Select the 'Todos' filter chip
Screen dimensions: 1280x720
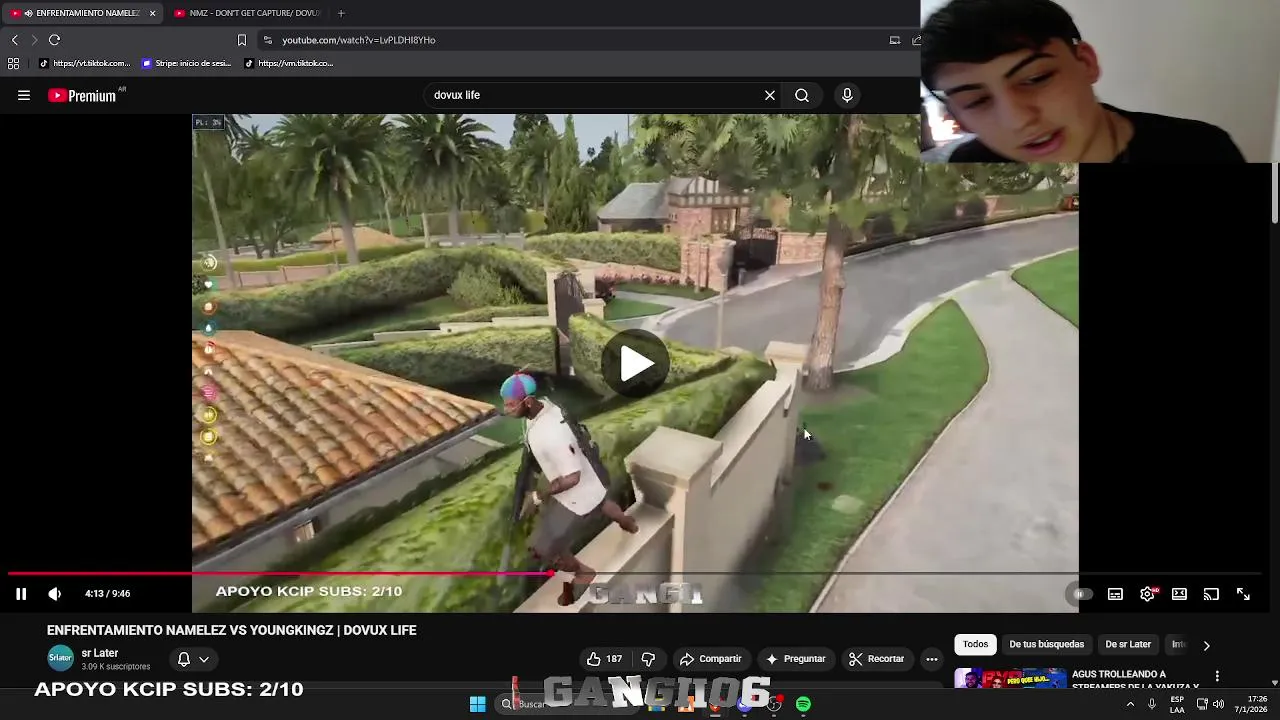[975, 644]
